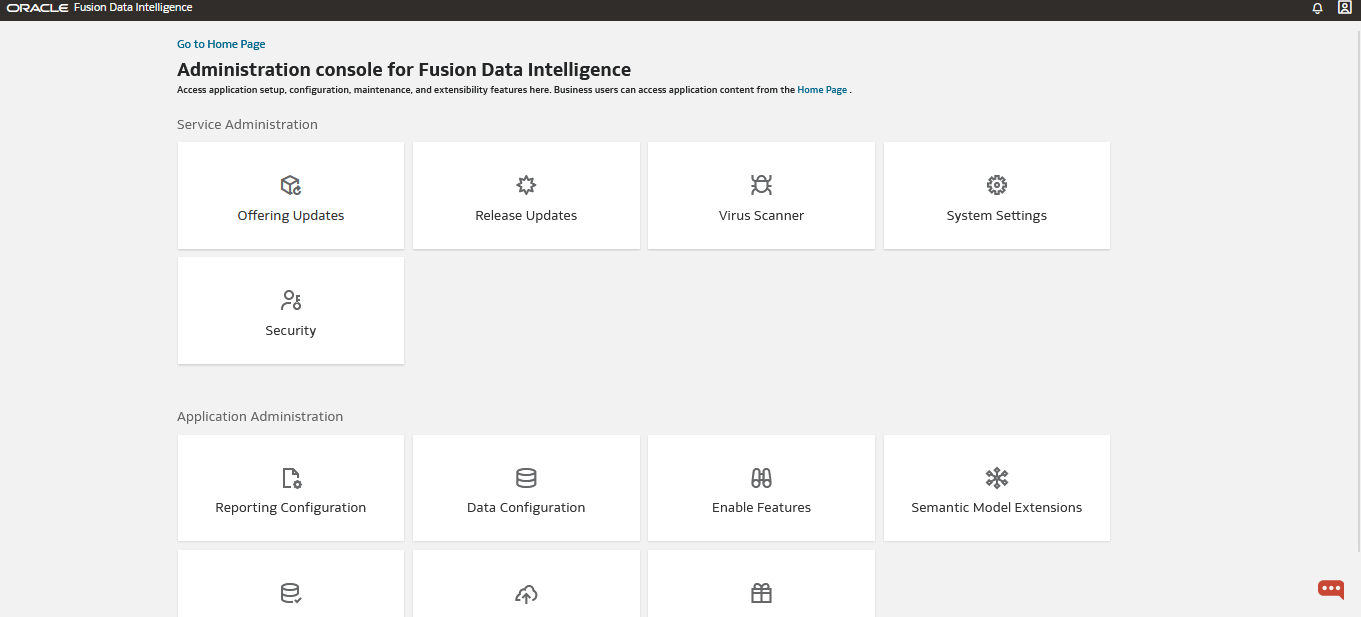Click the Data Configuration label
1361x617 pixels.
526,507
